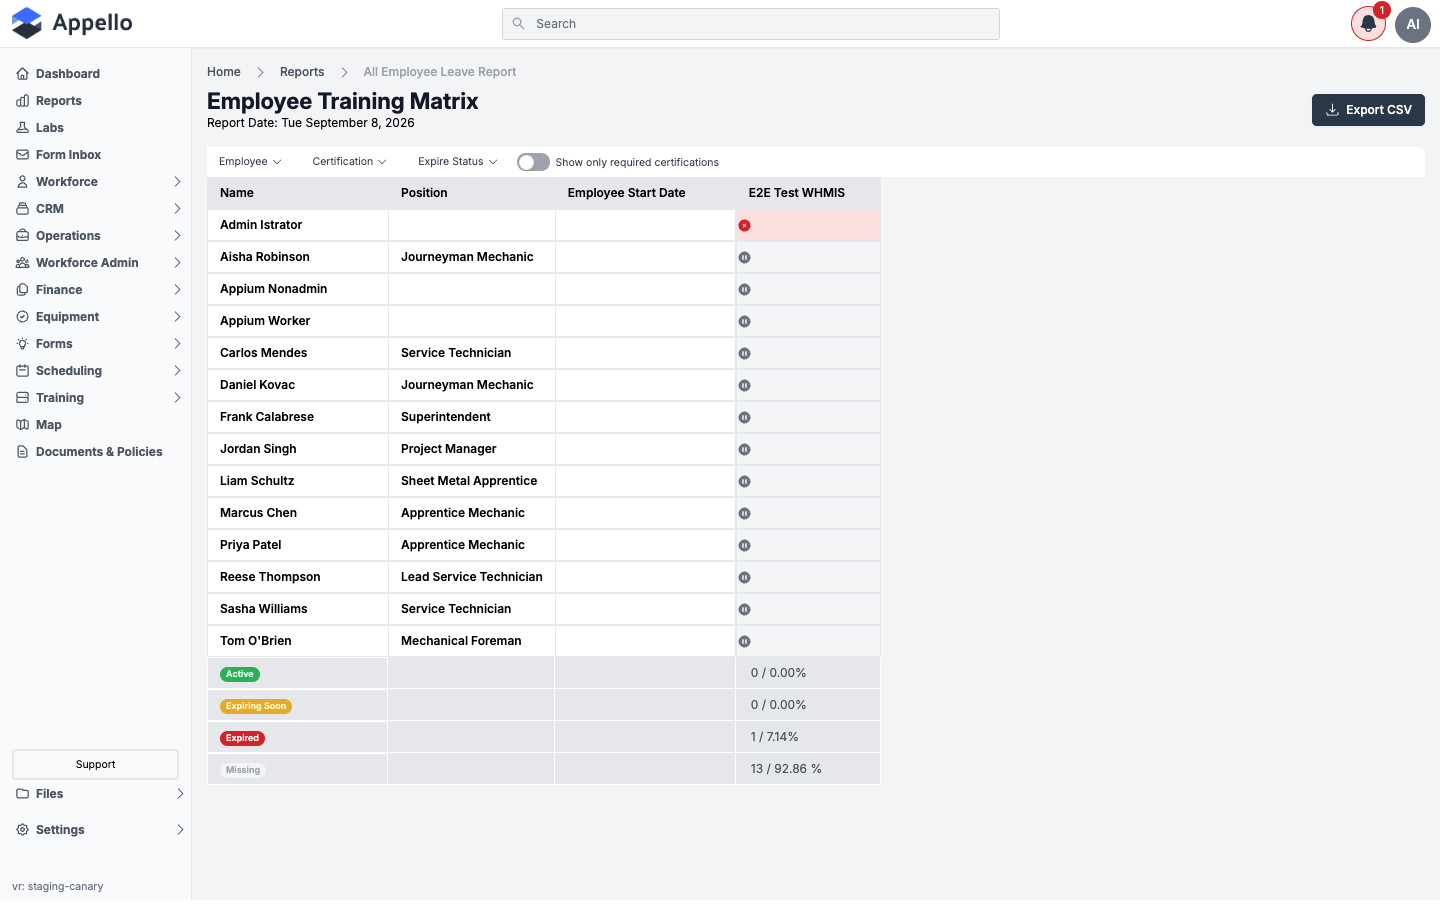1440x918 pixels.
Task: Click the Active status badge
Action: [x=240, y=675]
